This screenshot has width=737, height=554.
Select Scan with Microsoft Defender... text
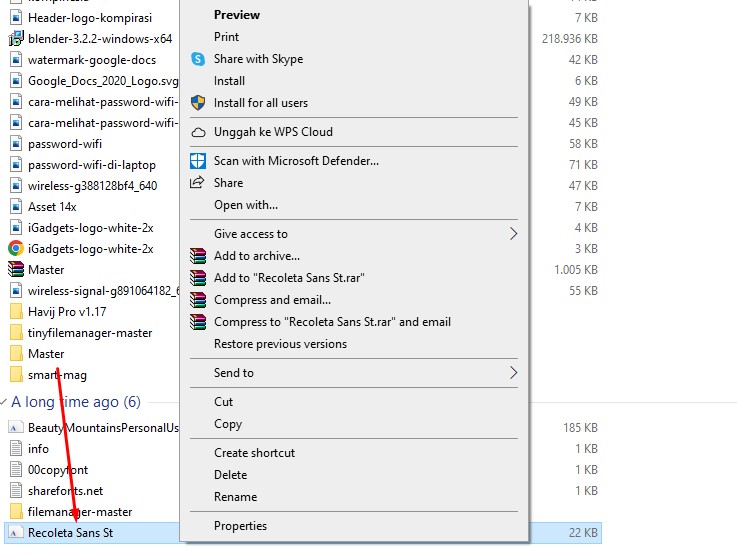pyautogui.click(x=296, y=161)
